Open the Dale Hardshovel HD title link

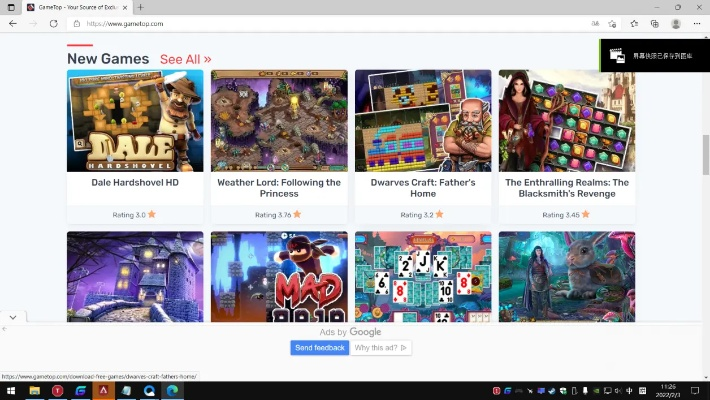135,183
